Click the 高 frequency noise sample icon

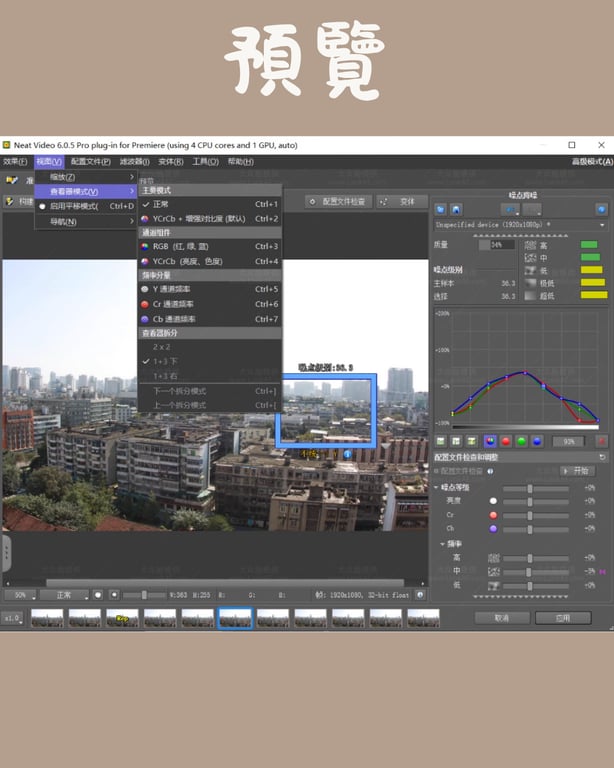coord(530,245)
